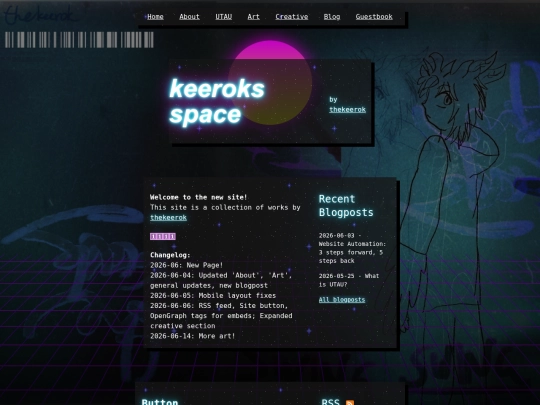Click the Recent Blogposts heading
The height and width of the screenshot is (405, 540).
(346, 206)
